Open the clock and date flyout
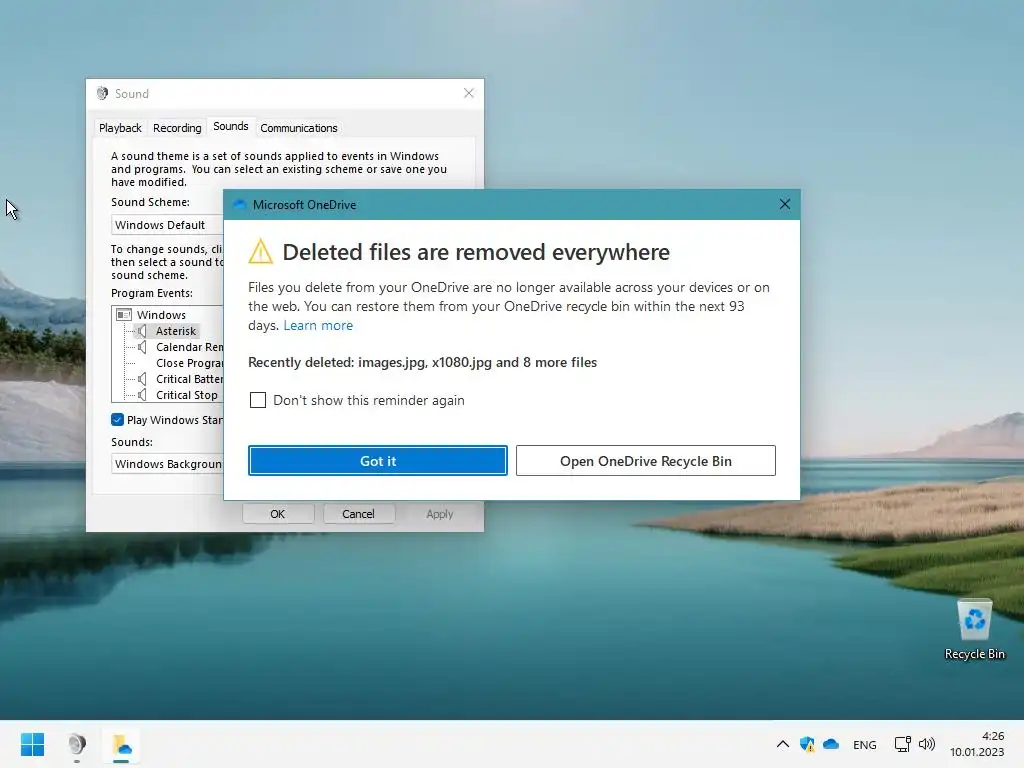The height and width of the screenshot is (768, 1024). pos(977,744)
